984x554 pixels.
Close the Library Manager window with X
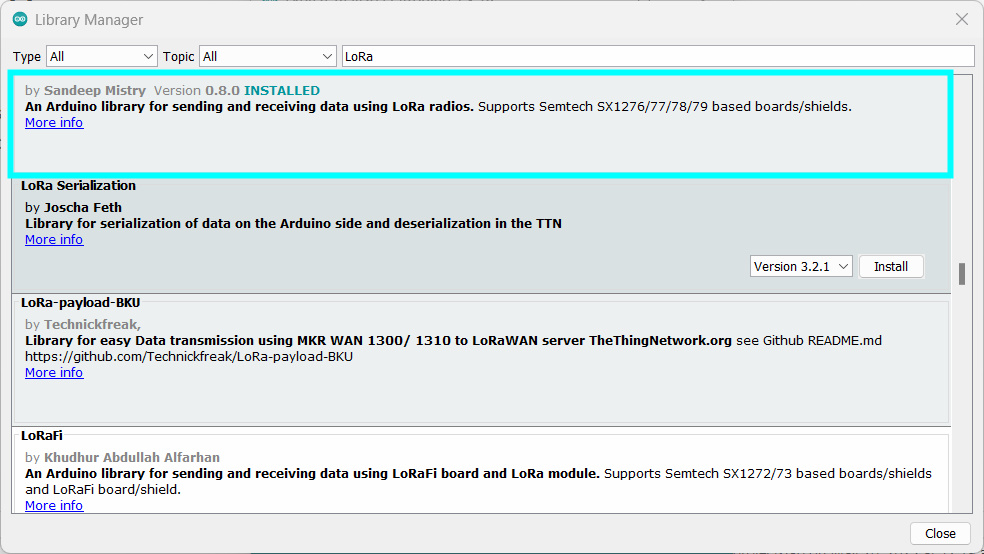point(961,19)
